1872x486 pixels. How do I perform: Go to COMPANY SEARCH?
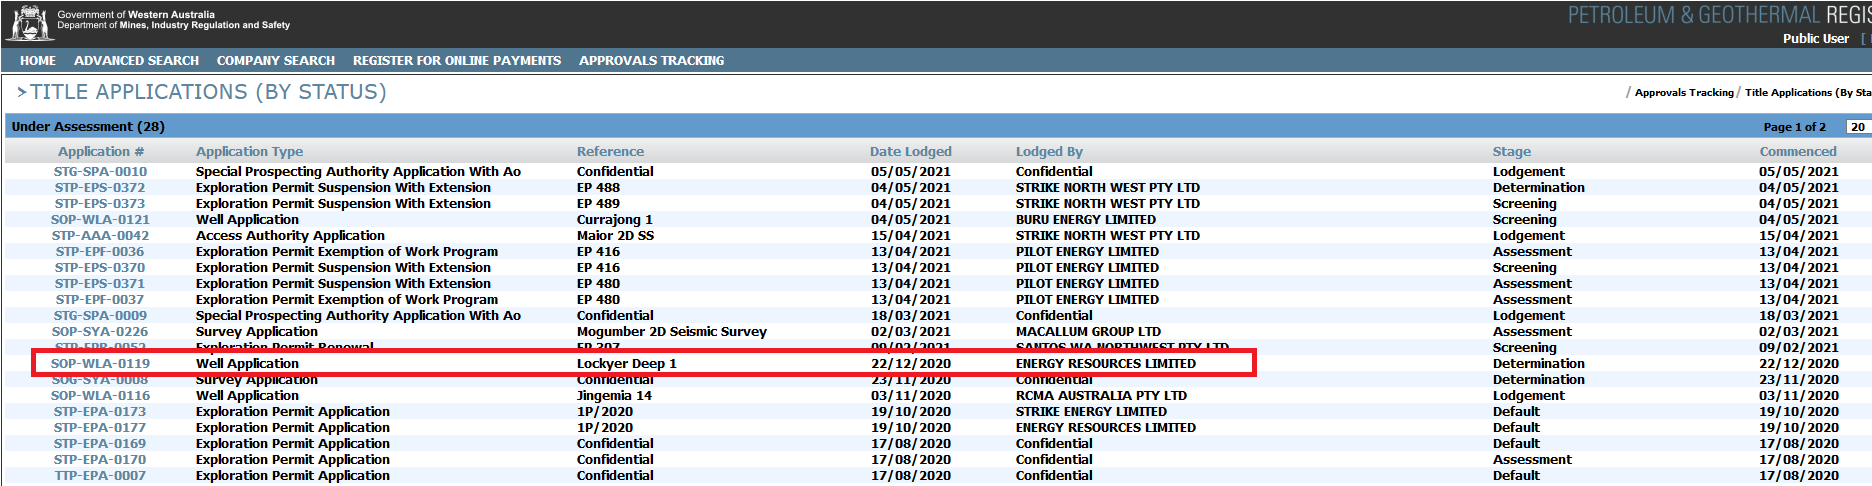[276, 61]
